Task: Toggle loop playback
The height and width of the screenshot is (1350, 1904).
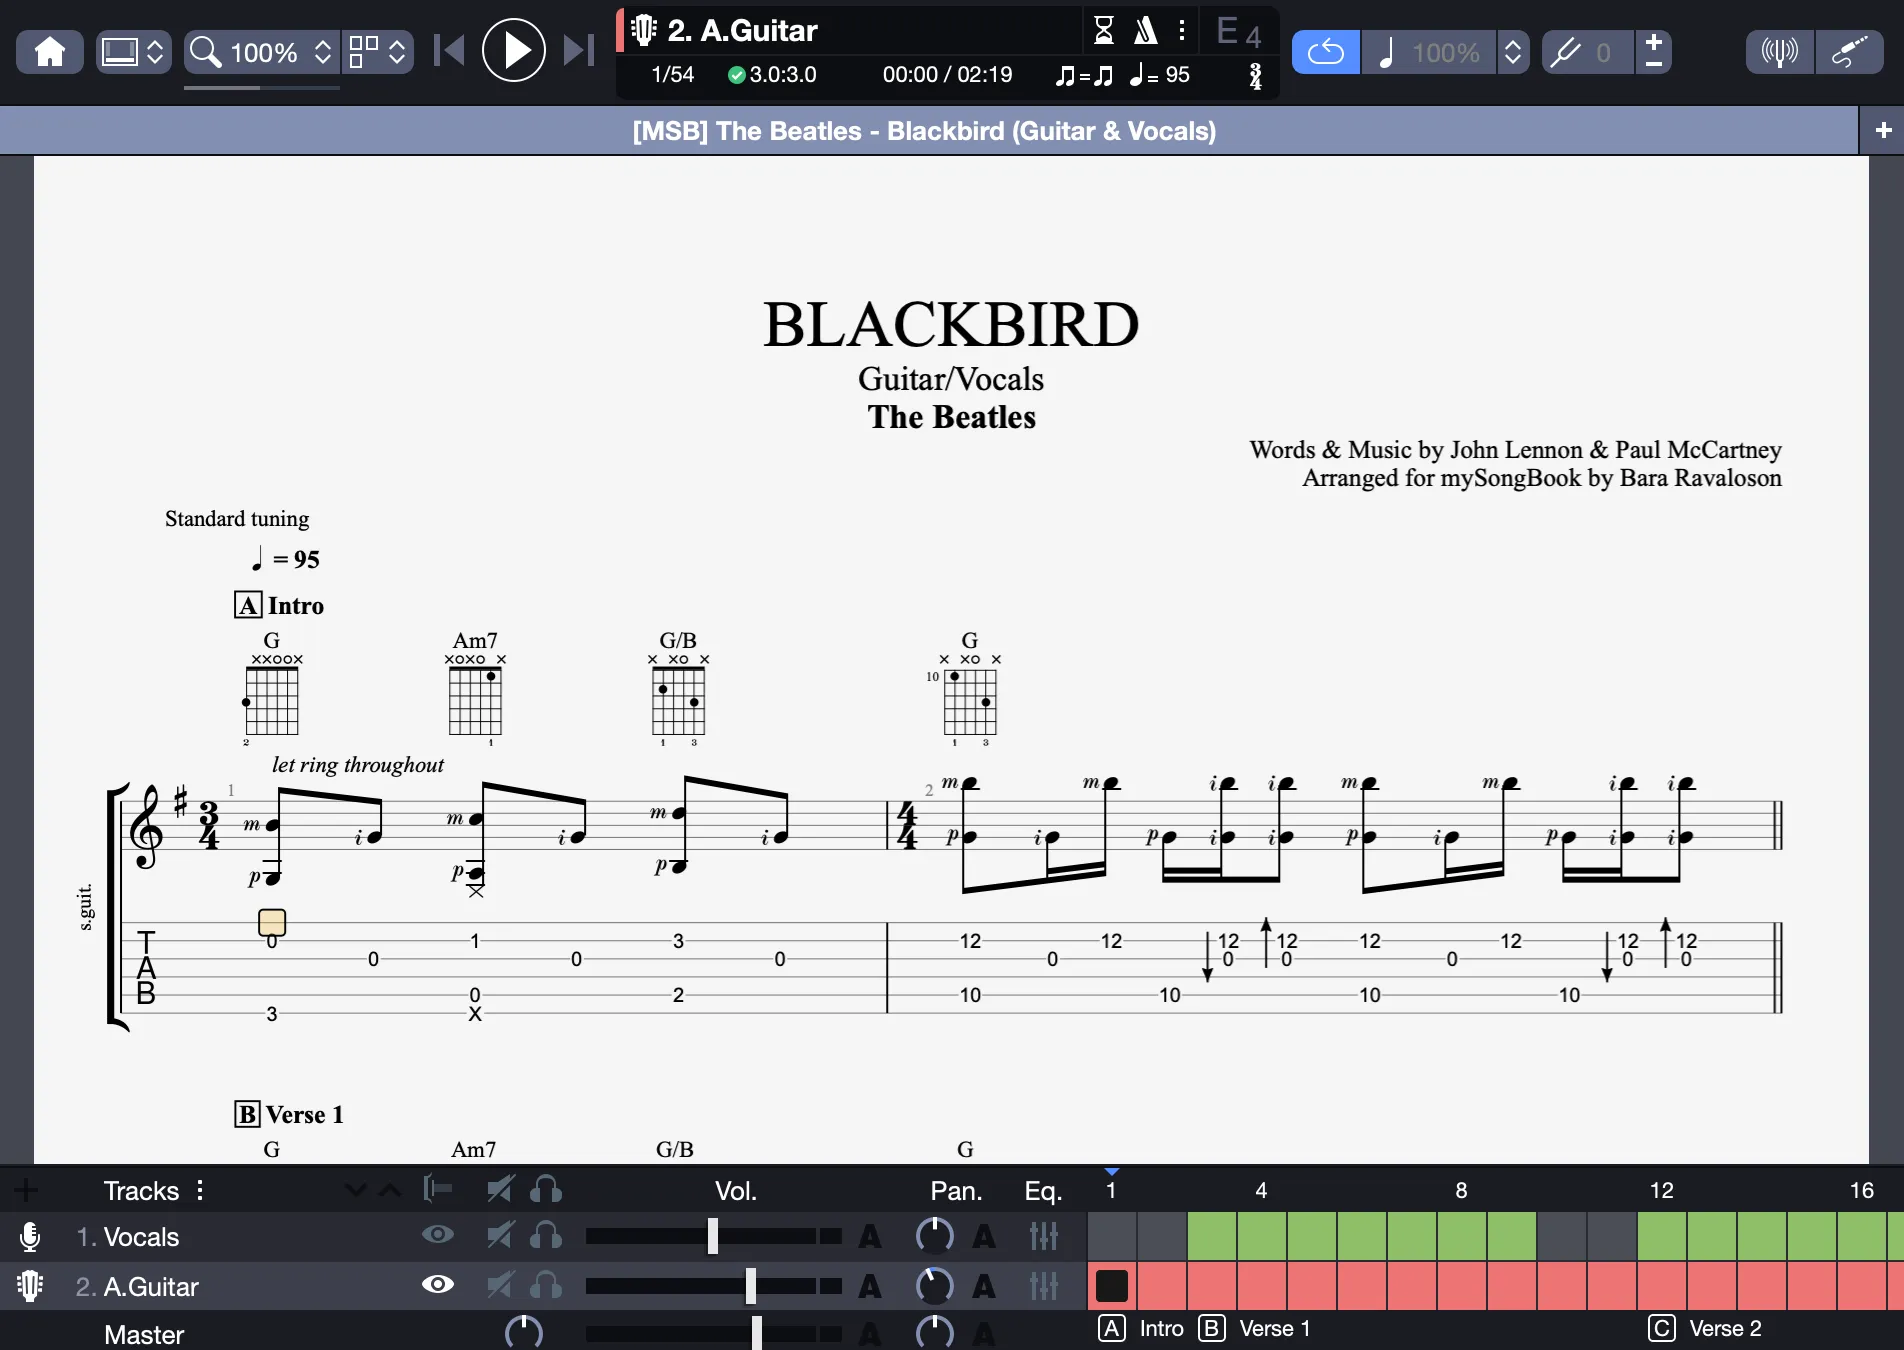Action: 1326,52
